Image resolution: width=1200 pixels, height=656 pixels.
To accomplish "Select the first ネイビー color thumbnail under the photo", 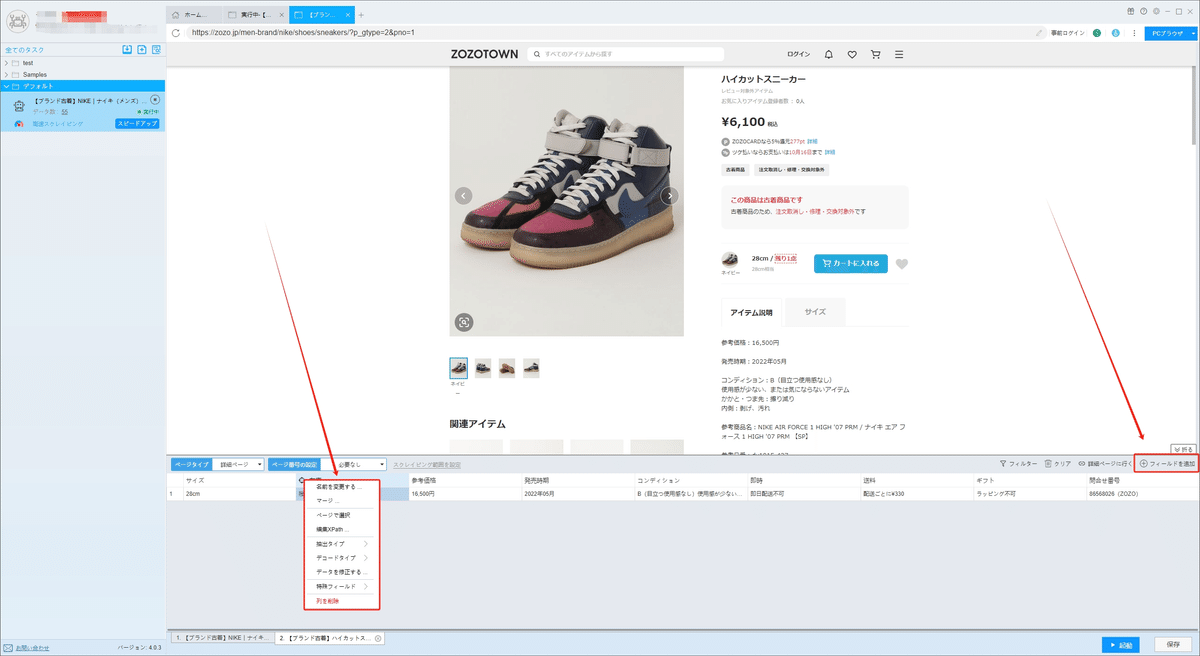I will click(x=459, y=367).
